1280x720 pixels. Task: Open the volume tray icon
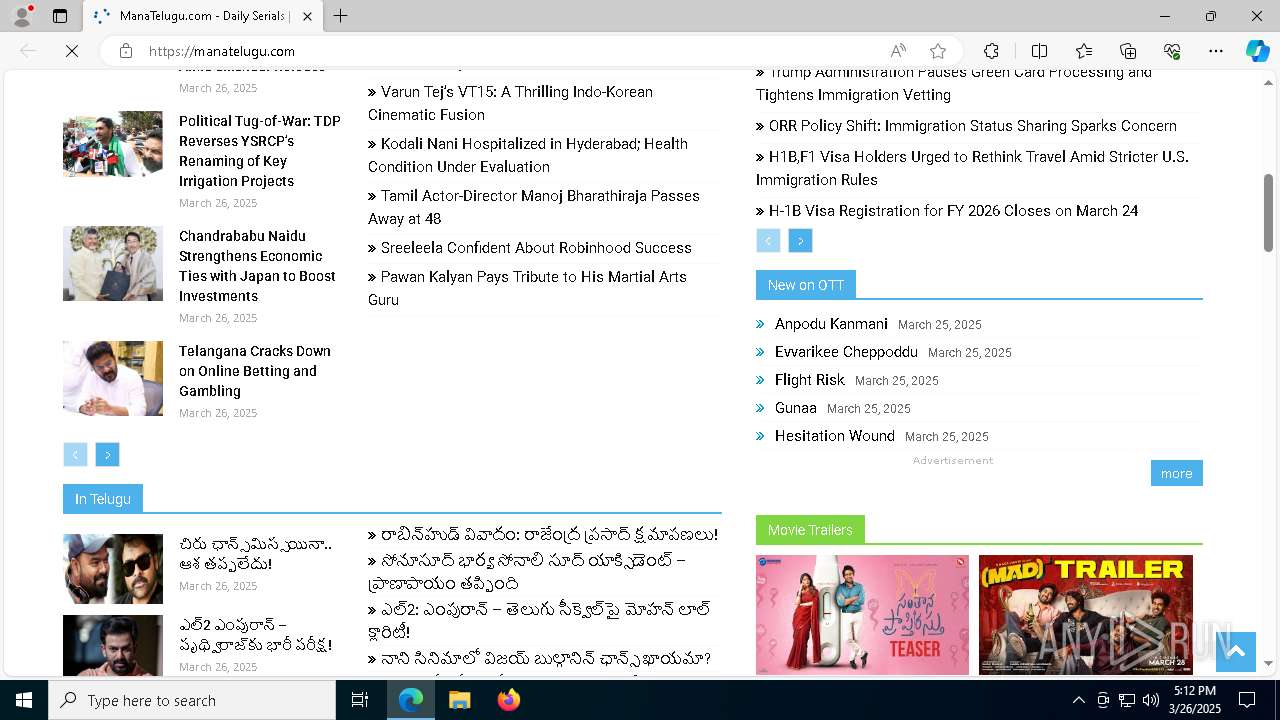[x=1150, y=700]
